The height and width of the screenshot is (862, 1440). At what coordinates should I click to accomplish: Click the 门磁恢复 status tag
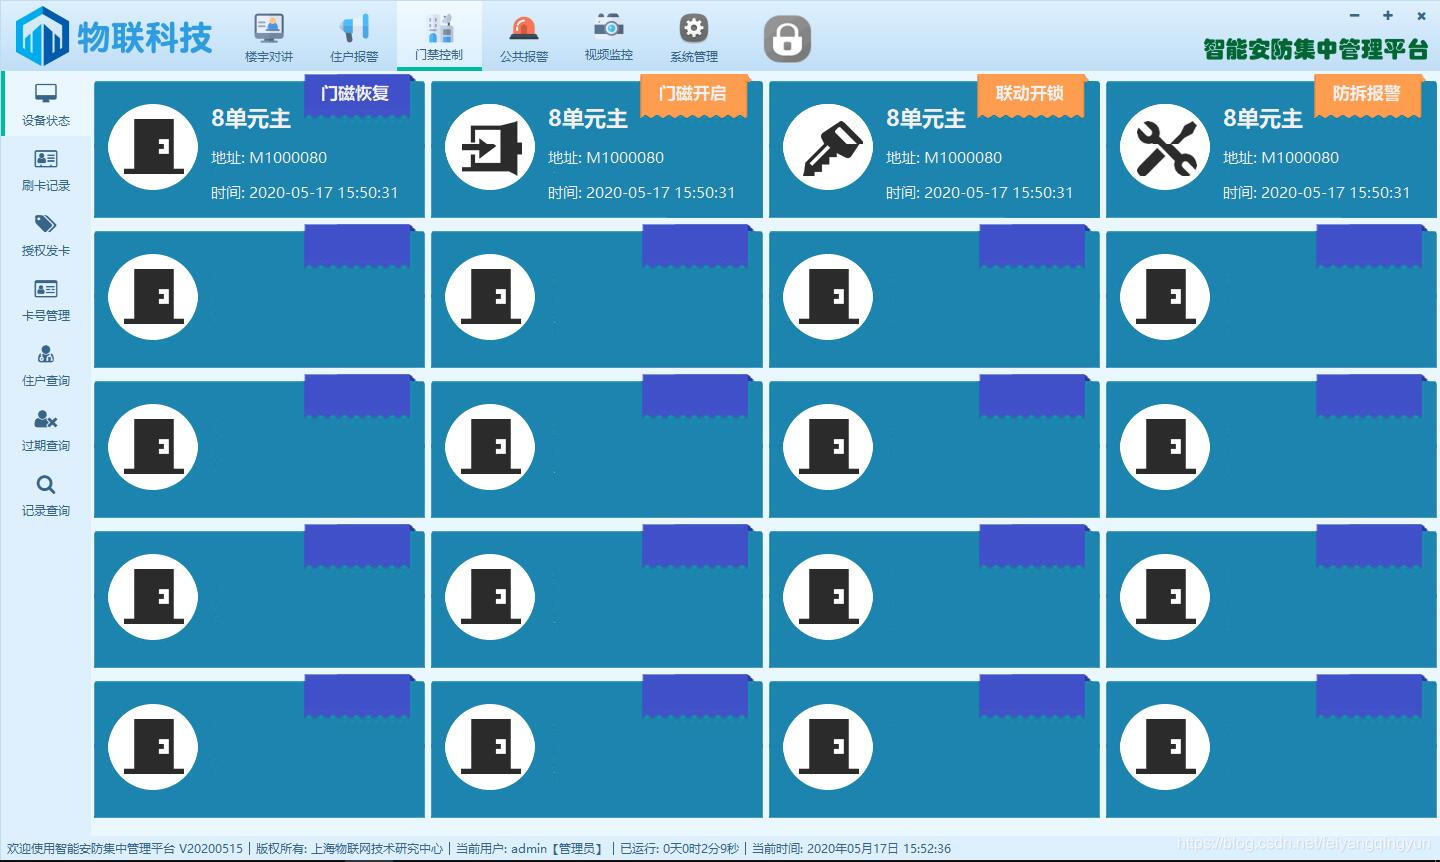coord(357,96)
